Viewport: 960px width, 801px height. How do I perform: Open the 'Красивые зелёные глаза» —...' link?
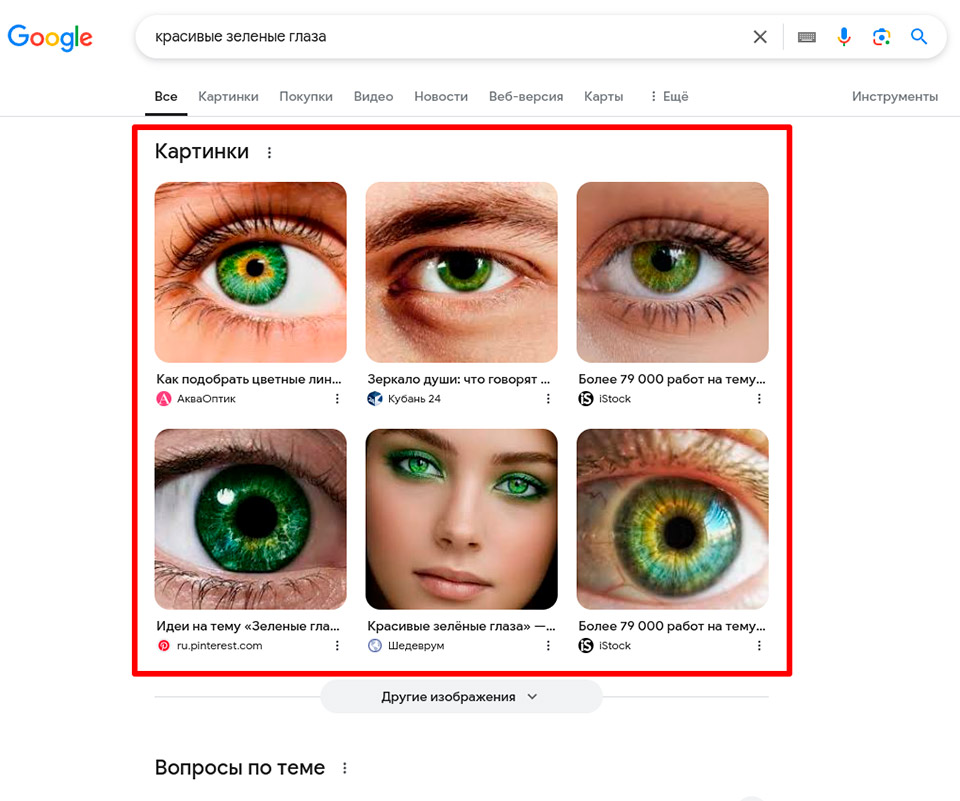(x=461, y=626)
